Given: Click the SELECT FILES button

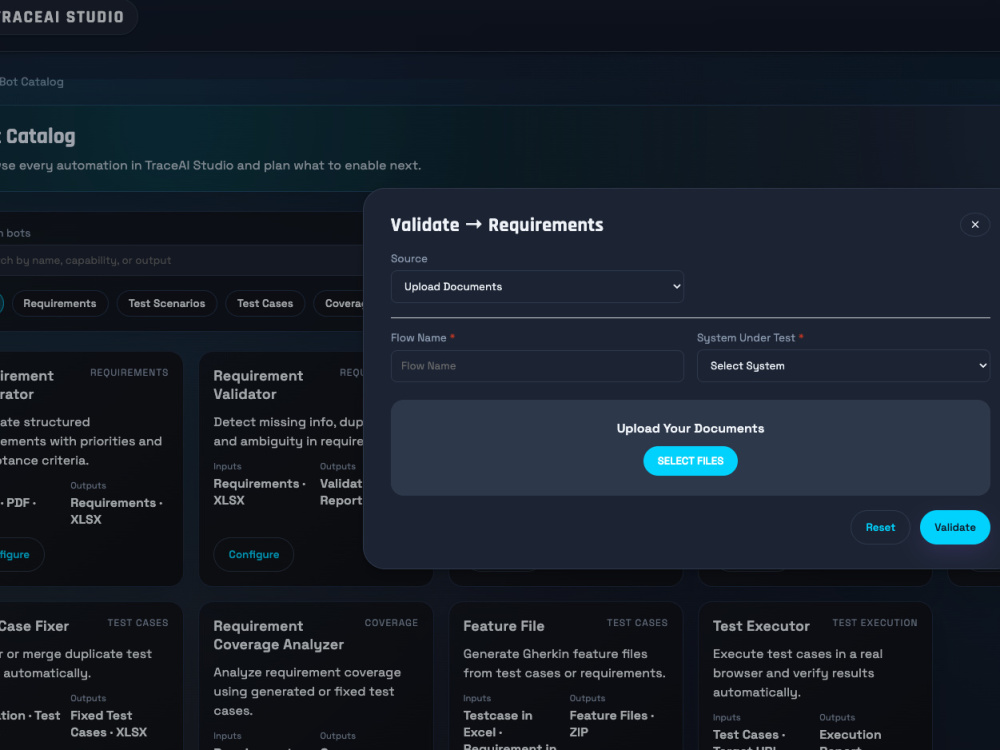Looking at the screenshot, I should pyautogui.click(x=690, y=460).
